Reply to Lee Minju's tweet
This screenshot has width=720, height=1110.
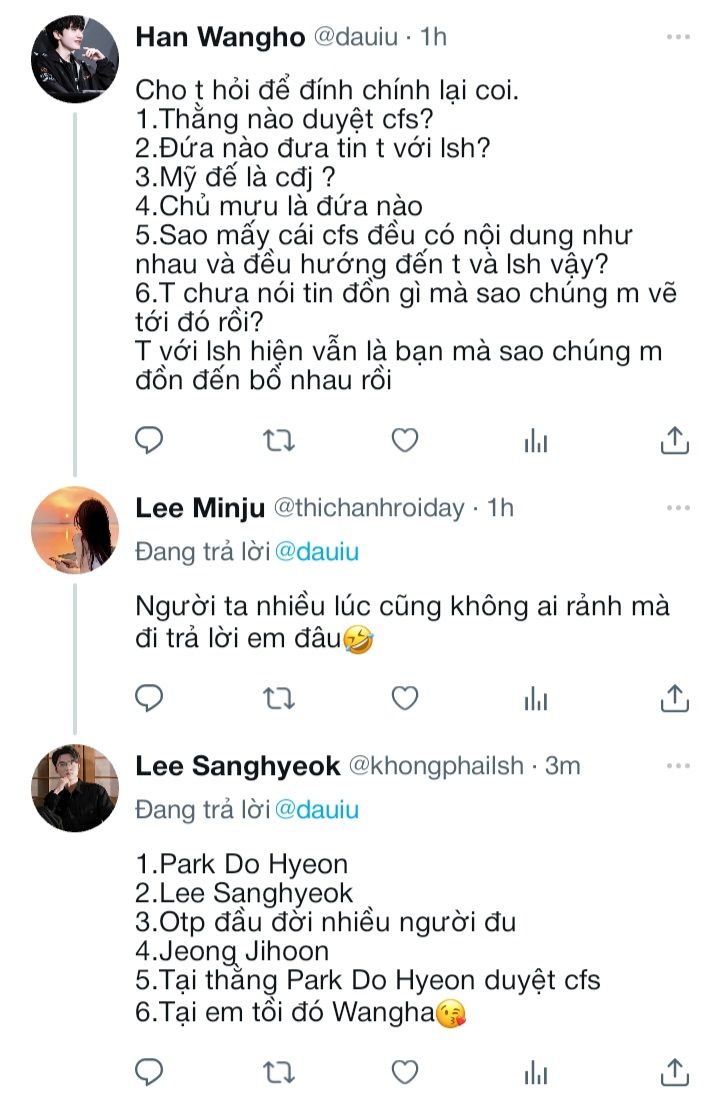tap(149, 697)
